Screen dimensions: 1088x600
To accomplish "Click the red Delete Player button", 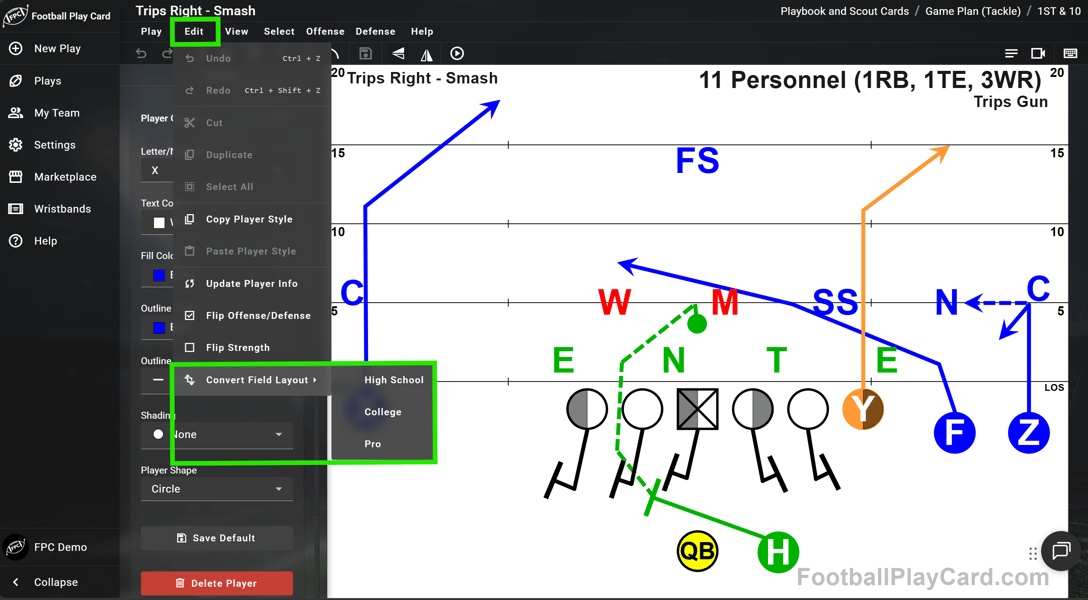I will pos(216,583).
